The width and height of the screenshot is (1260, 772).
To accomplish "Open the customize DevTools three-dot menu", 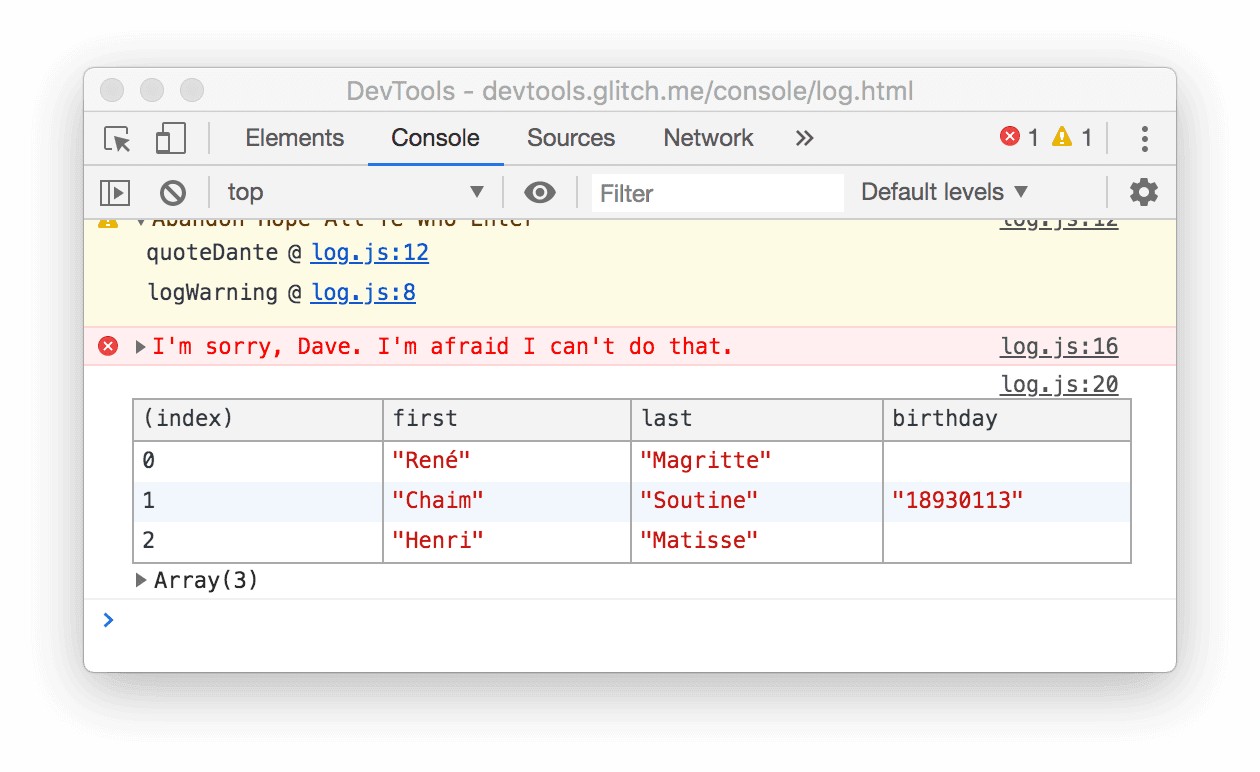I will coord(1144,138).
